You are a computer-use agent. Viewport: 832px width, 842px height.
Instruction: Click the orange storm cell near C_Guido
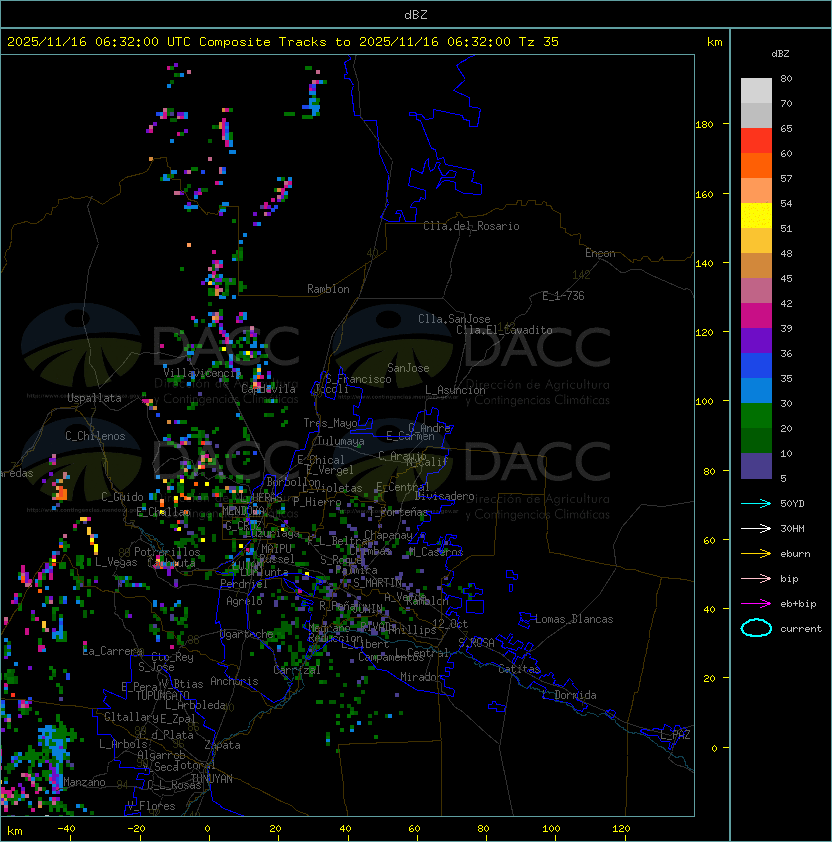60,491
